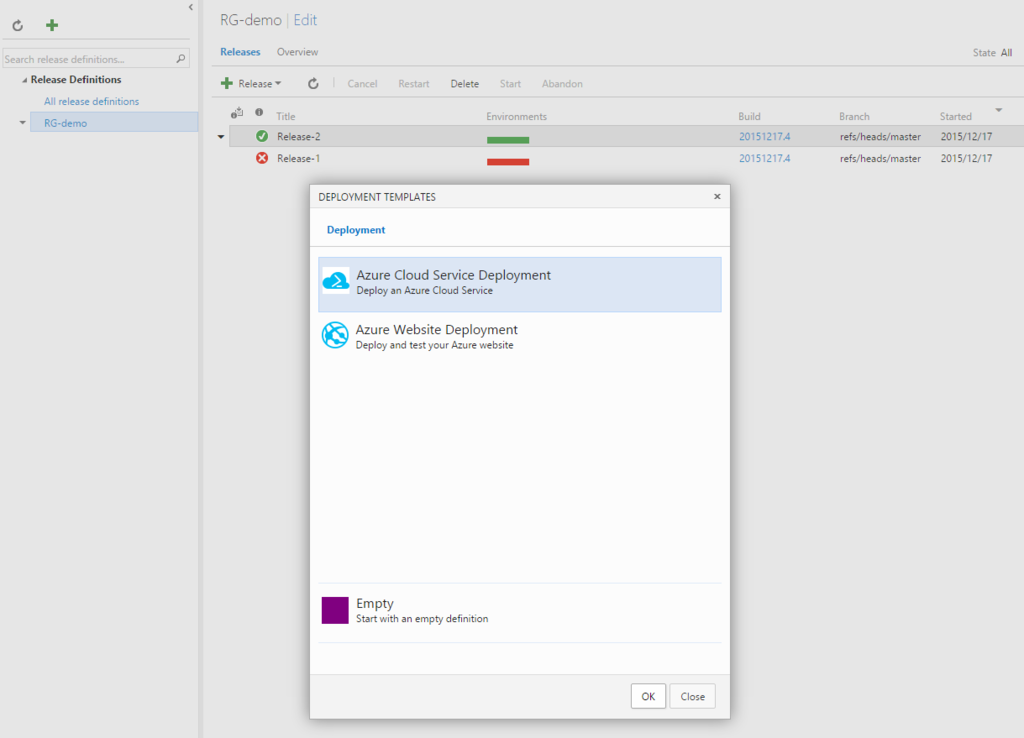This screenshot has height=738, width=1024.
Task: Click Cancel in releases toolbar
Action: coord(362,84)
